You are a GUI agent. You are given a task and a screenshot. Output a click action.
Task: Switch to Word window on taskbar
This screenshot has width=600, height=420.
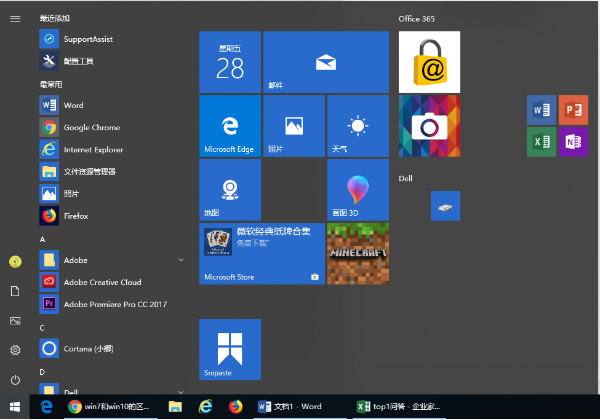click(290, 407)
